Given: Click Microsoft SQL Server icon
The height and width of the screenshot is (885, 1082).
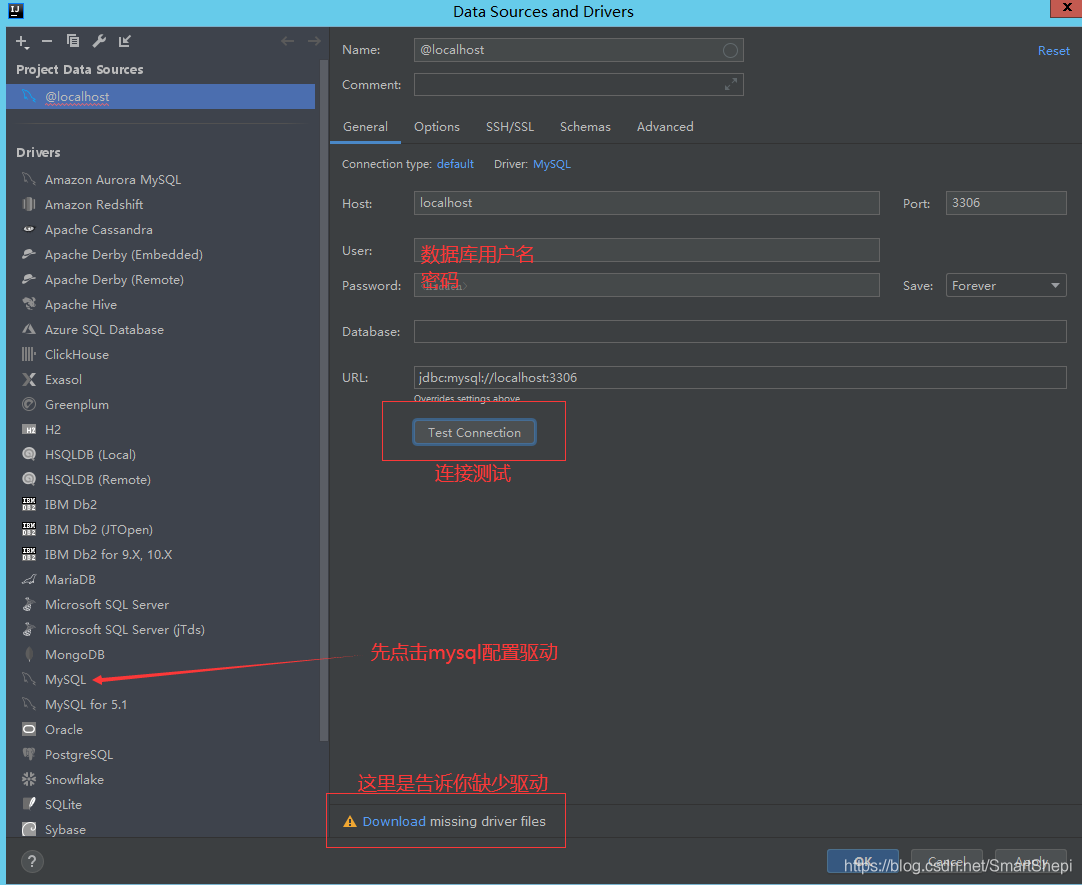Looking at the screenshot, I should (28, 604).
